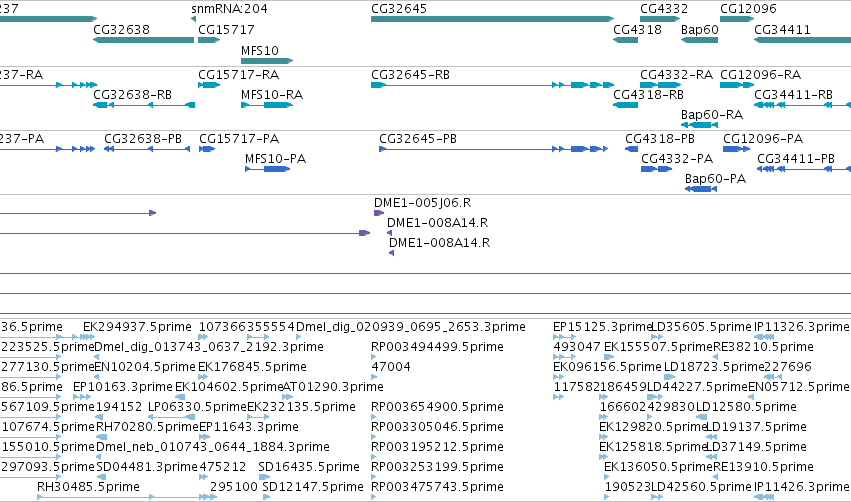Open the SD16435.5prime EST label
Image resolution: width=851 pixels, height=502 pixels.
[309, 467]
